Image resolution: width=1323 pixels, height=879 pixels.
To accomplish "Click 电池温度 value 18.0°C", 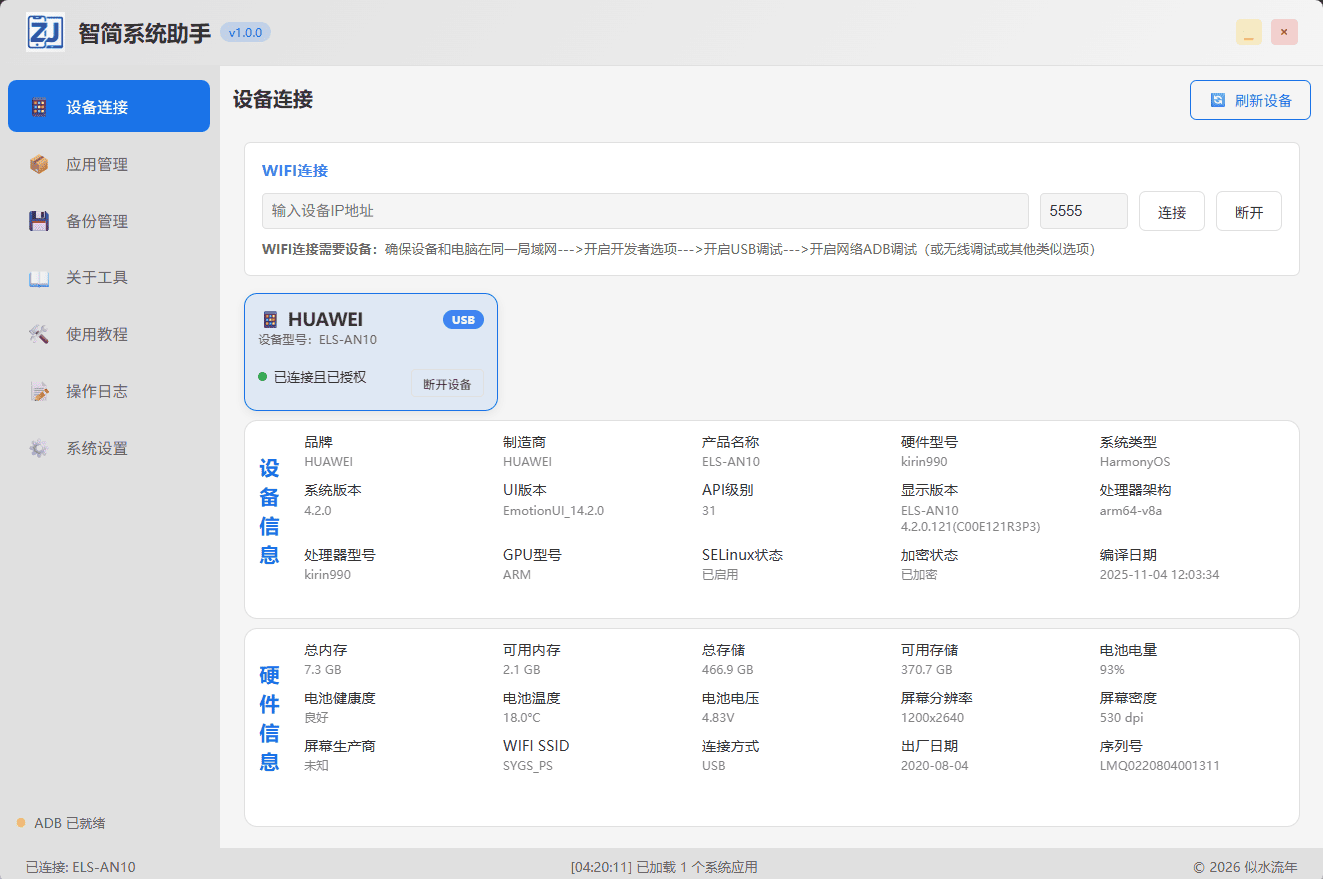I will click(522, 718).
